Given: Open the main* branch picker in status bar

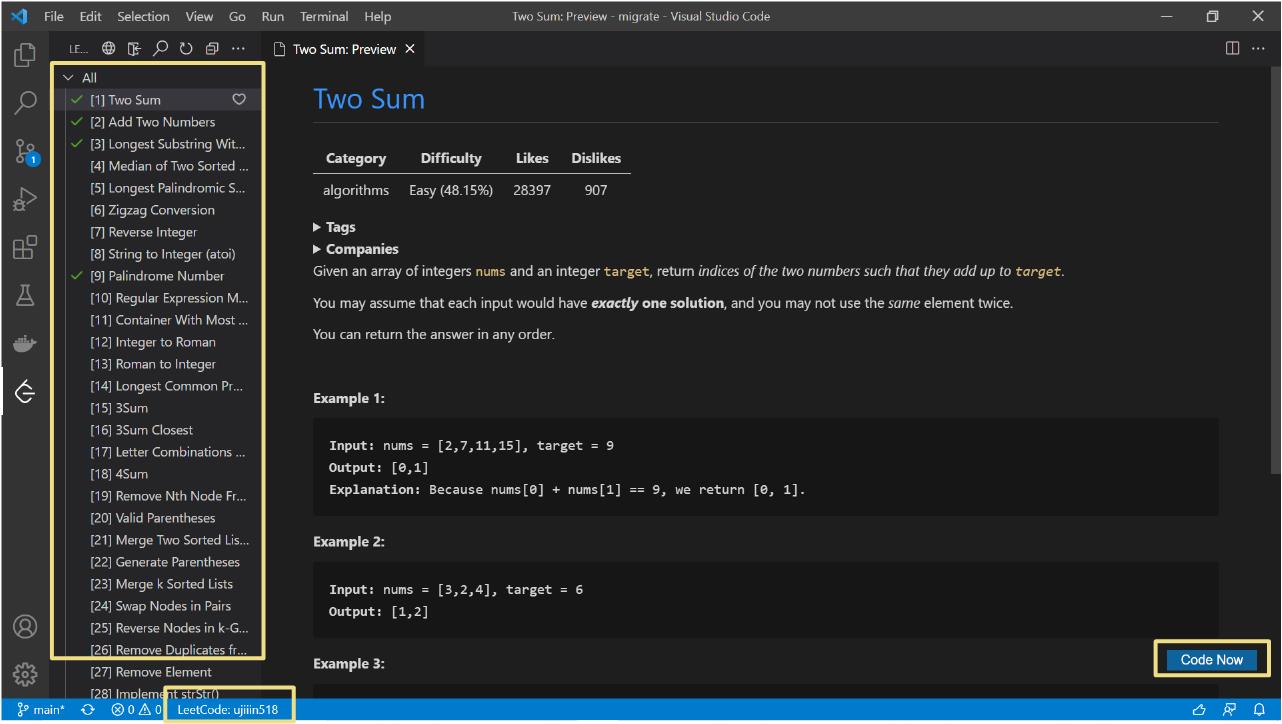Looking at the screenshot, I should coord(41,708).
